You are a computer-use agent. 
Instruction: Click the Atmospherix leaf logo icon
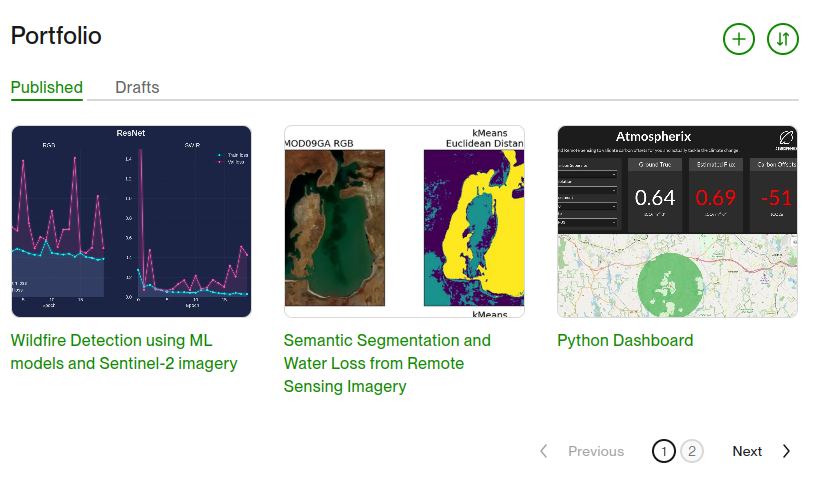[x=784, y=138]
